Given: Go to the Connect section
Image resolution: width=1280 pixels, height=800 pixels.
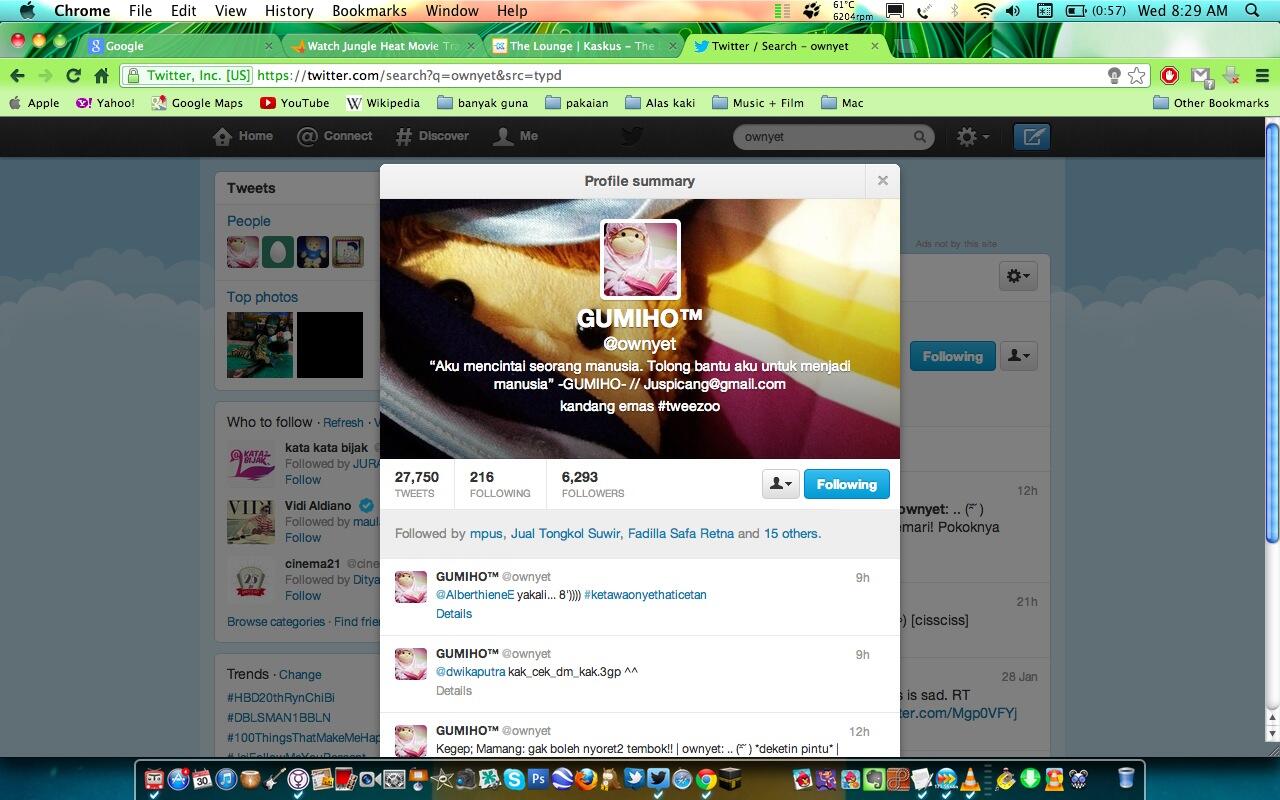Looking at the screenshot, I should pyautogui.click(x=335, y=136).
